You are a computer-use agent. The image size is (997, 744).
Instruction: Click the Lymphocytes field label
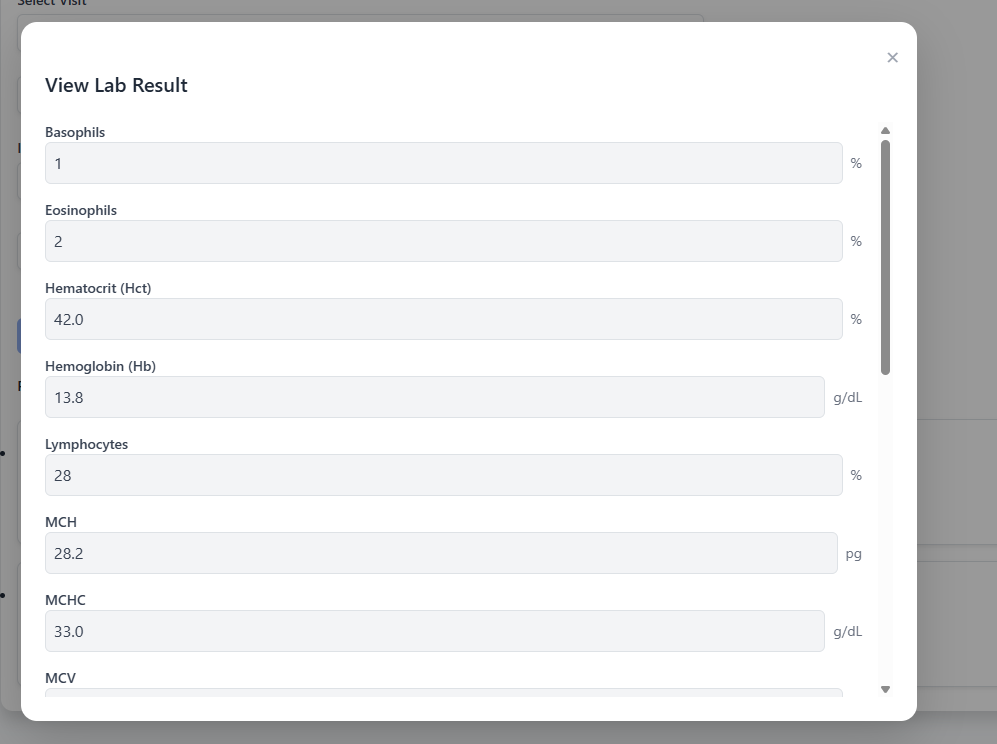pyautogui.click(x=86, y=444)
